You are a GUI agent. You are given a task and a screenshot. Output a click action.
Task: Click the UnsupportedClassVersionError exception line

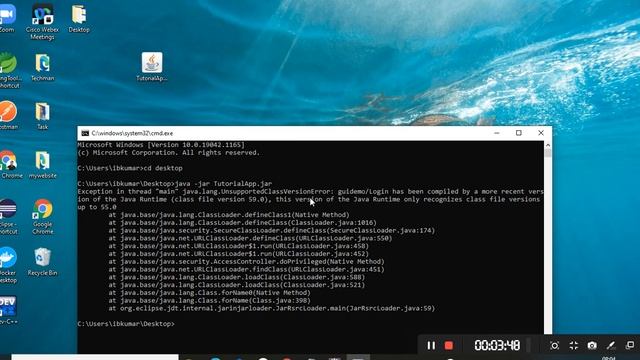click(310, 191)
